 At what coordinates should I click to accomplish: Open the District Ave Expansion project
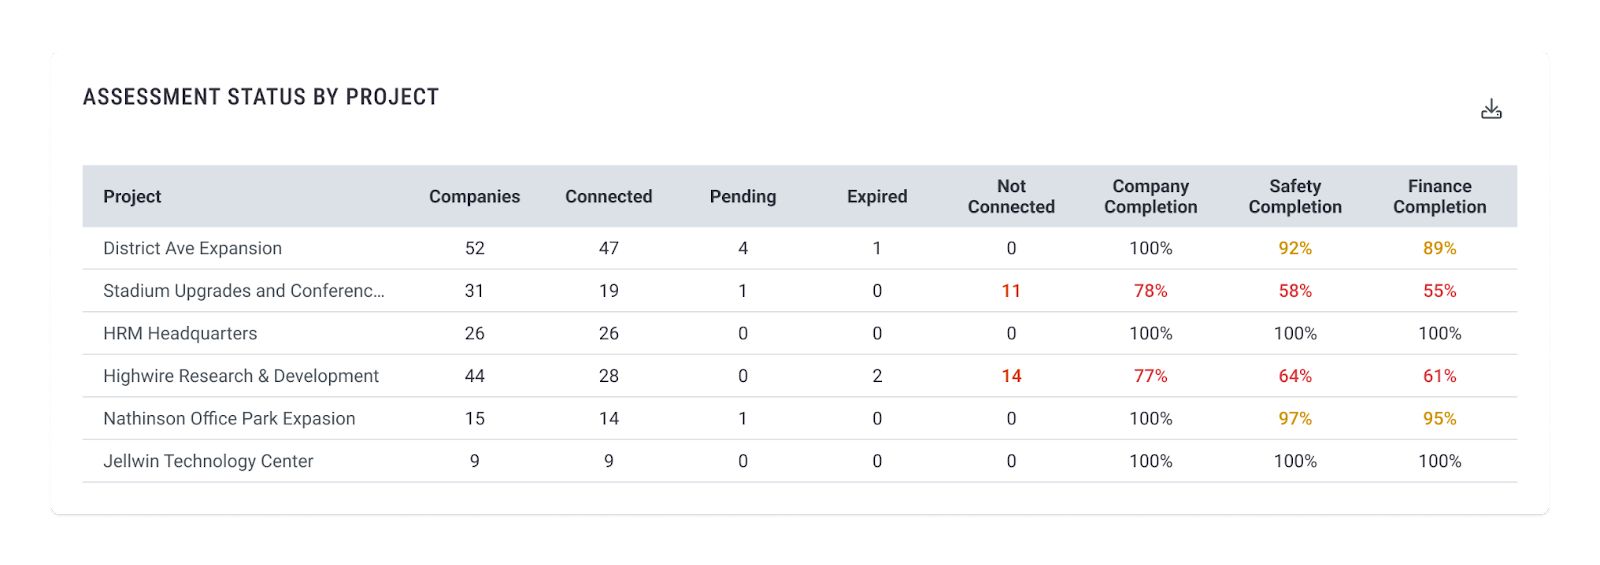(192, 248)
